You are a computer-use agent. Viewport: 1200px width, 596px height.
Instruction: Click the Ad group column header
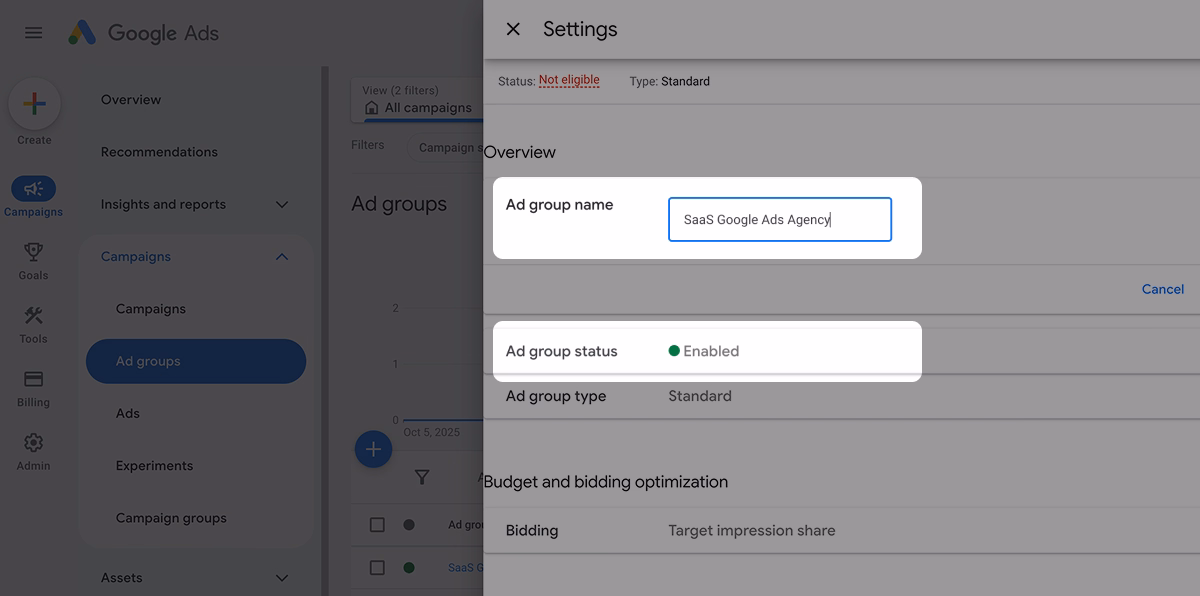click(x=465, y=524)
